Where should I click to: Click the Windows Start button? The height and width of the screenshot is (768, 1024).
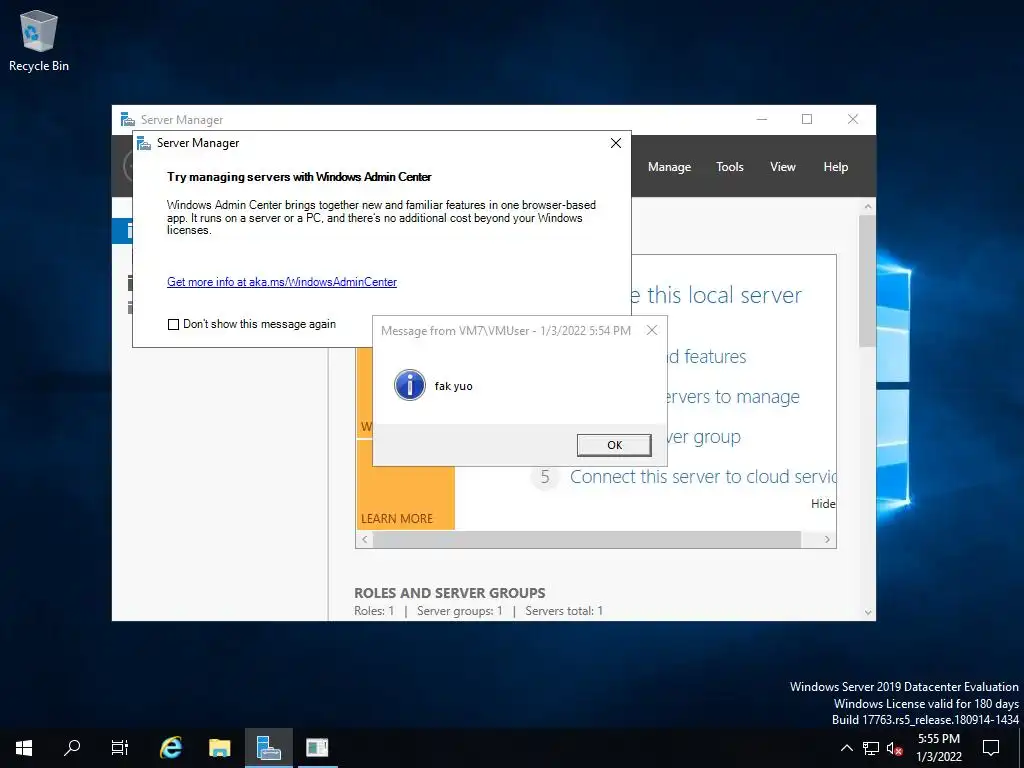point(24,748)
